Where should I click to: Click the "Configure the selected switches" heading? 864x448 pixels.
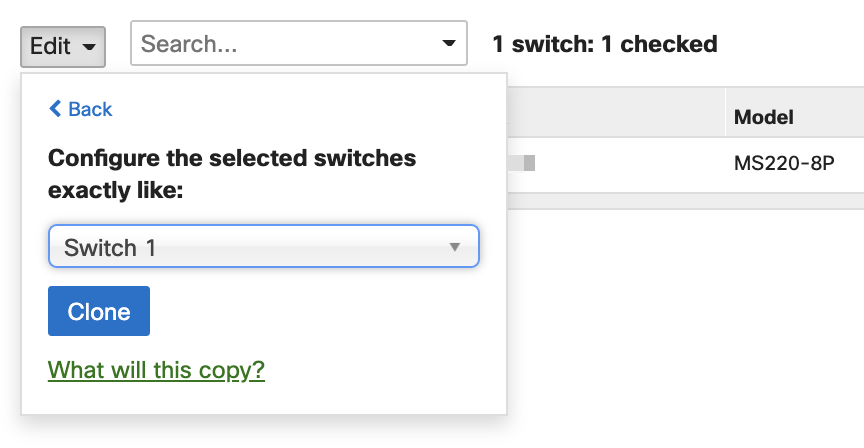232,158
